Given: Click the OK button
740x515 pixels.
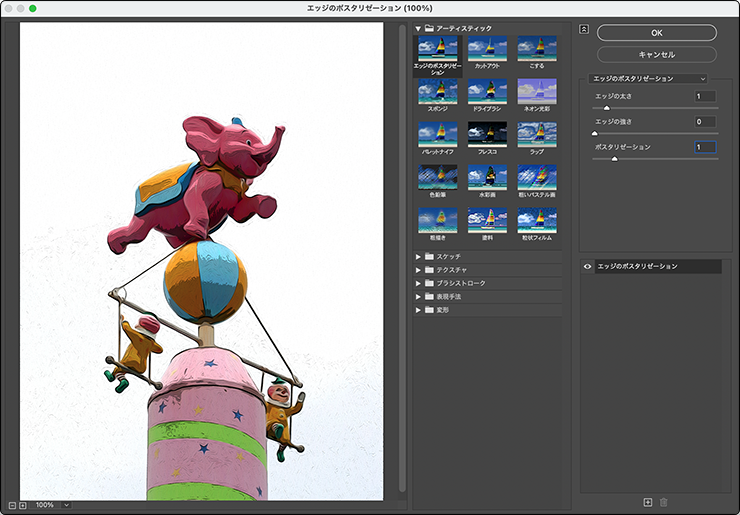Looking at the screenshot, I should pyautogui.click(x=656, y=33).
